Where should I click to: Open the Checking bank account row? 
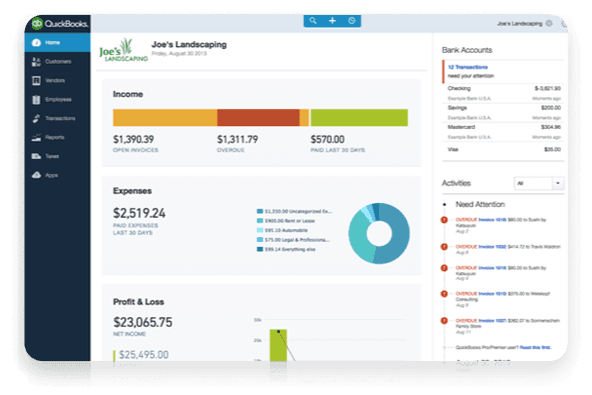click(x=504, y=93)
